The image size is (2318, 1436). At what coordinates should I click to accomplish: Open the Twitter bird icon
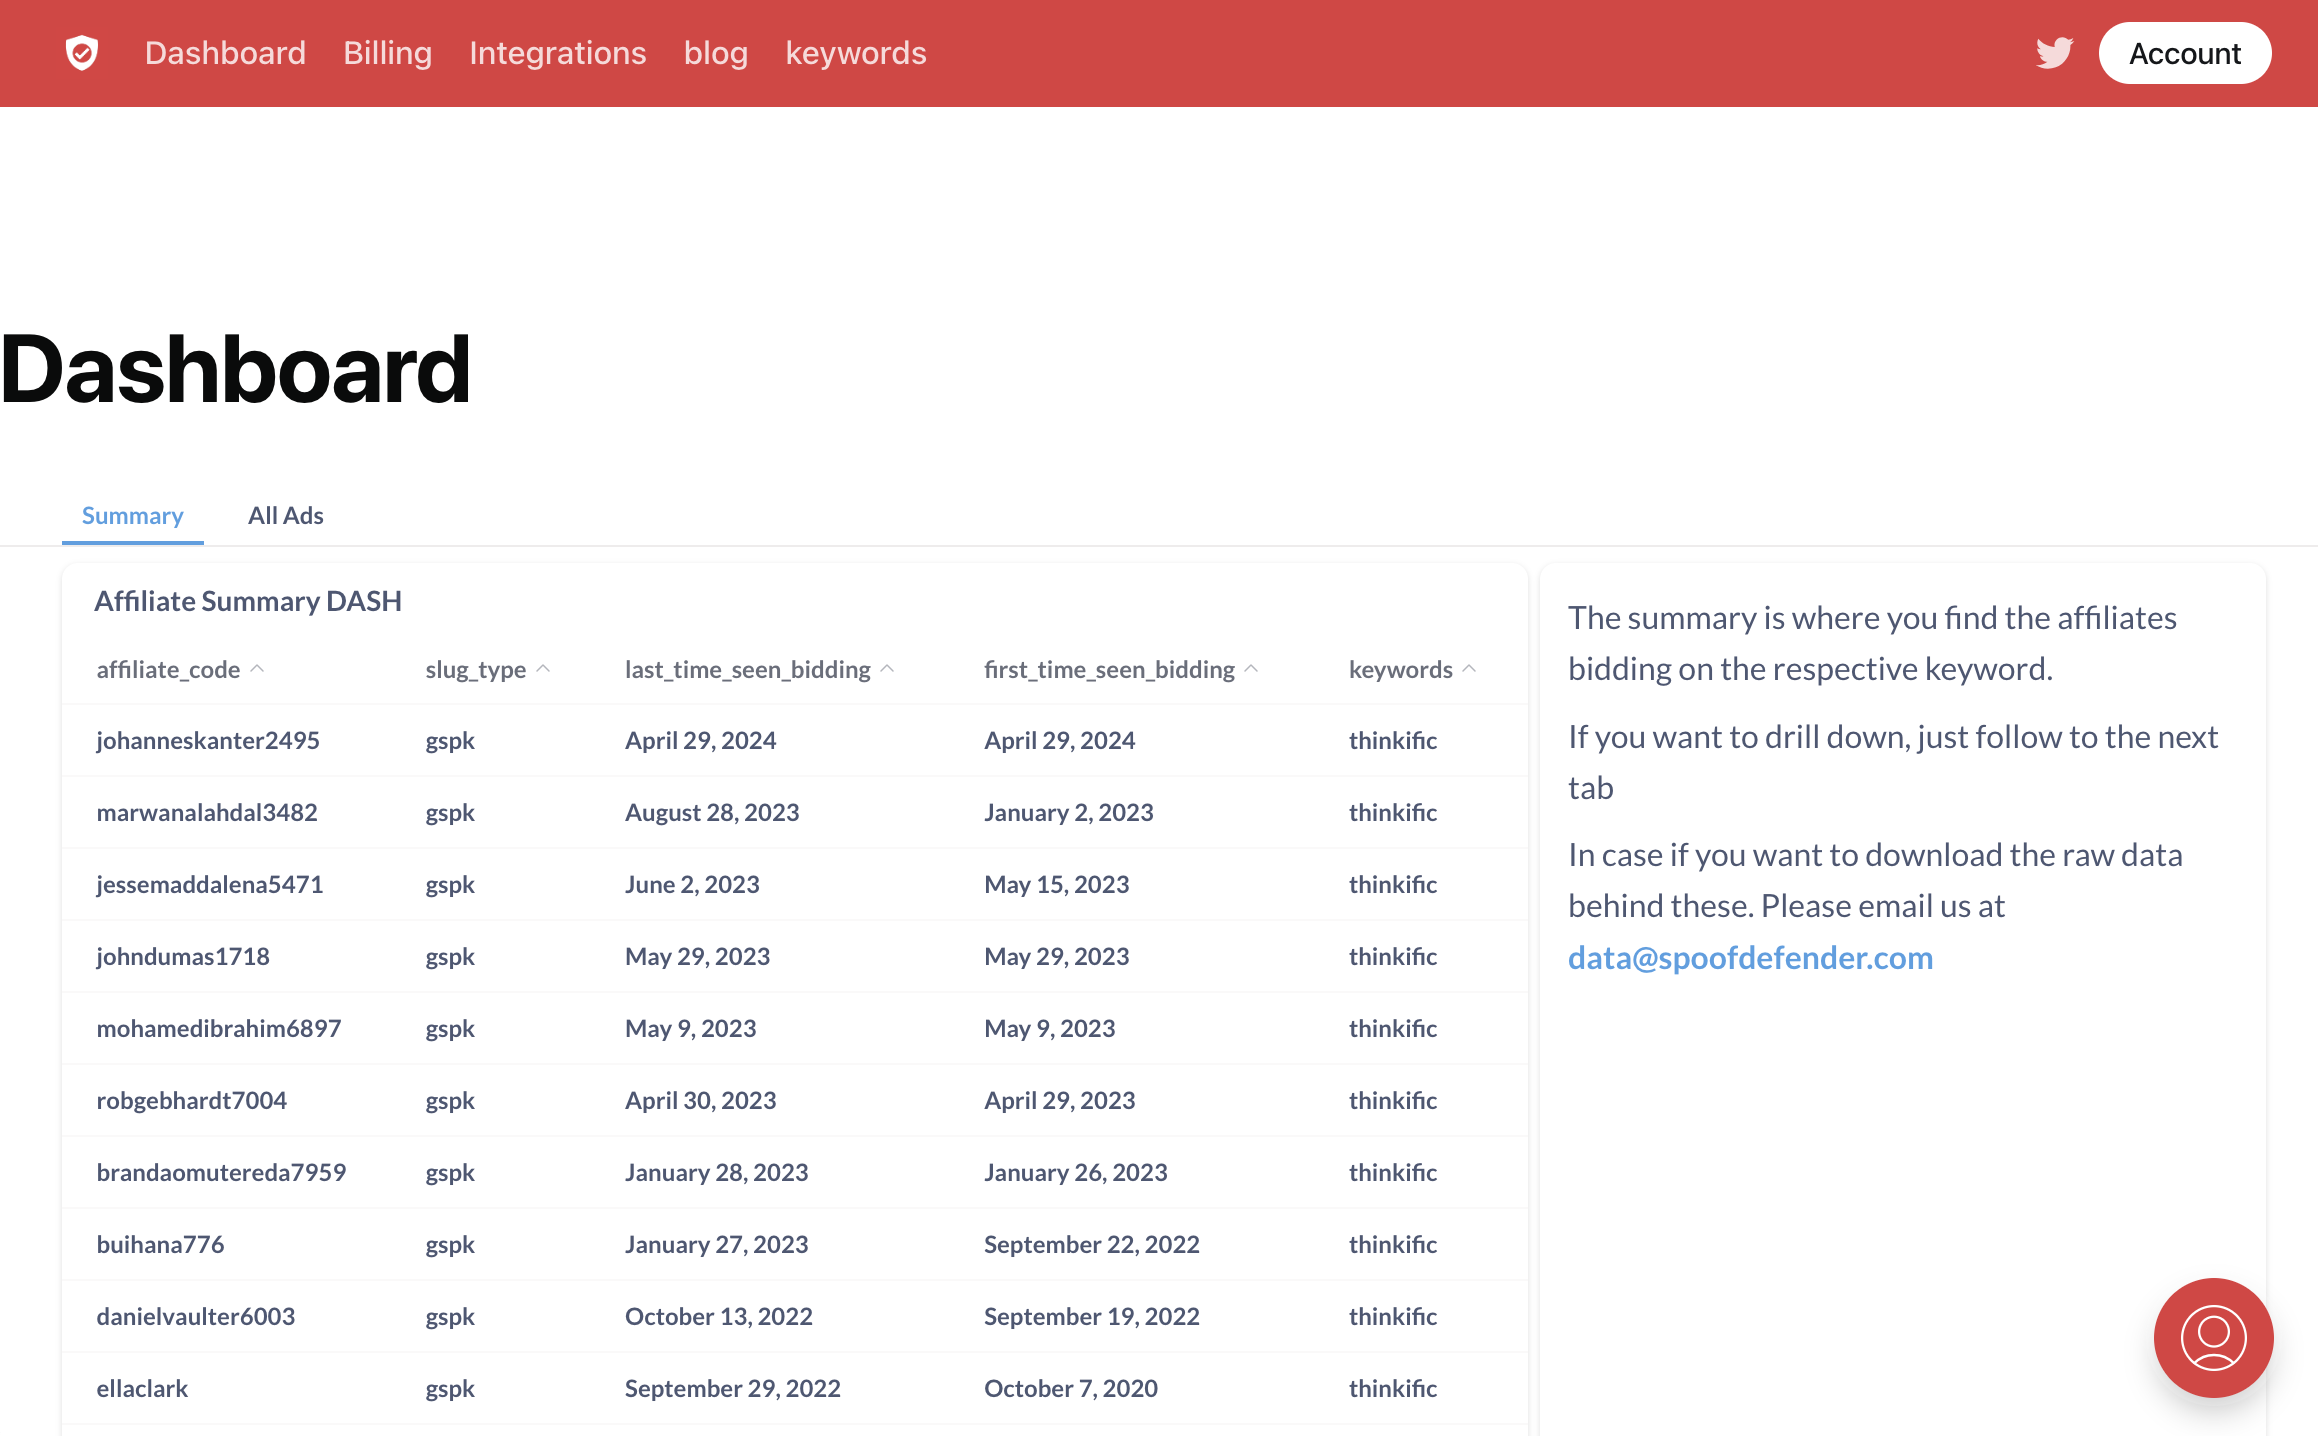(x=2054, y=53)
